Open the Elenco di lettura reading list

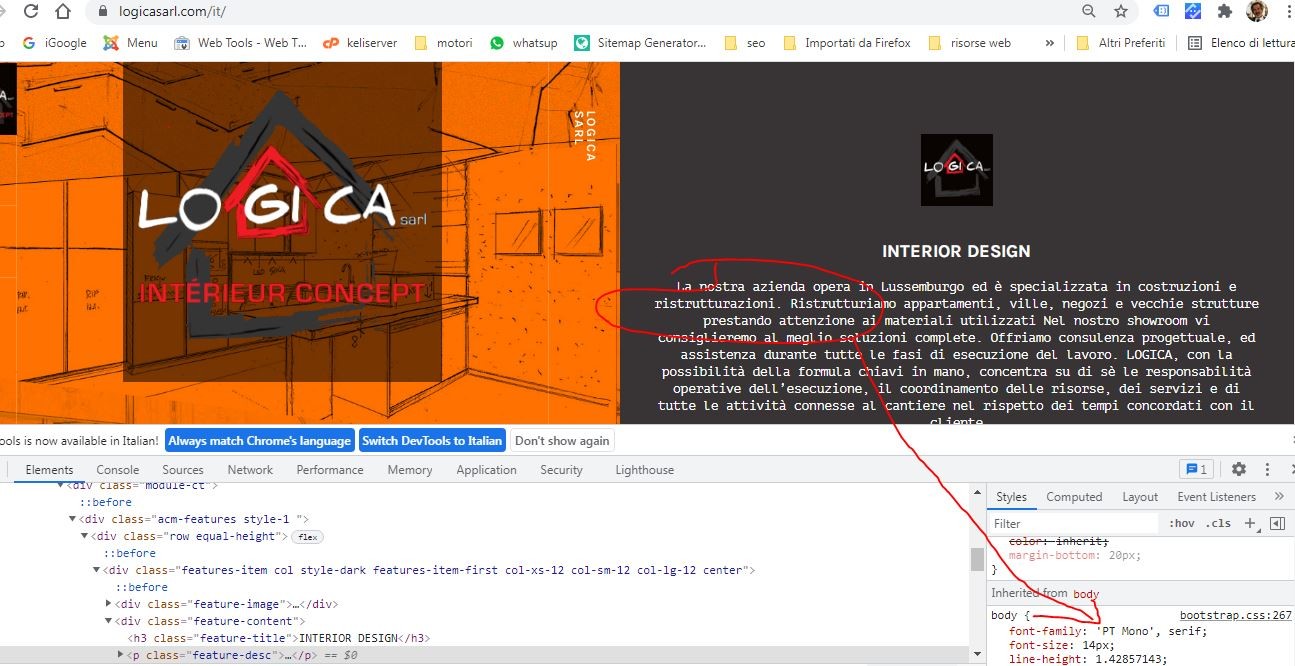point(1241,43)
